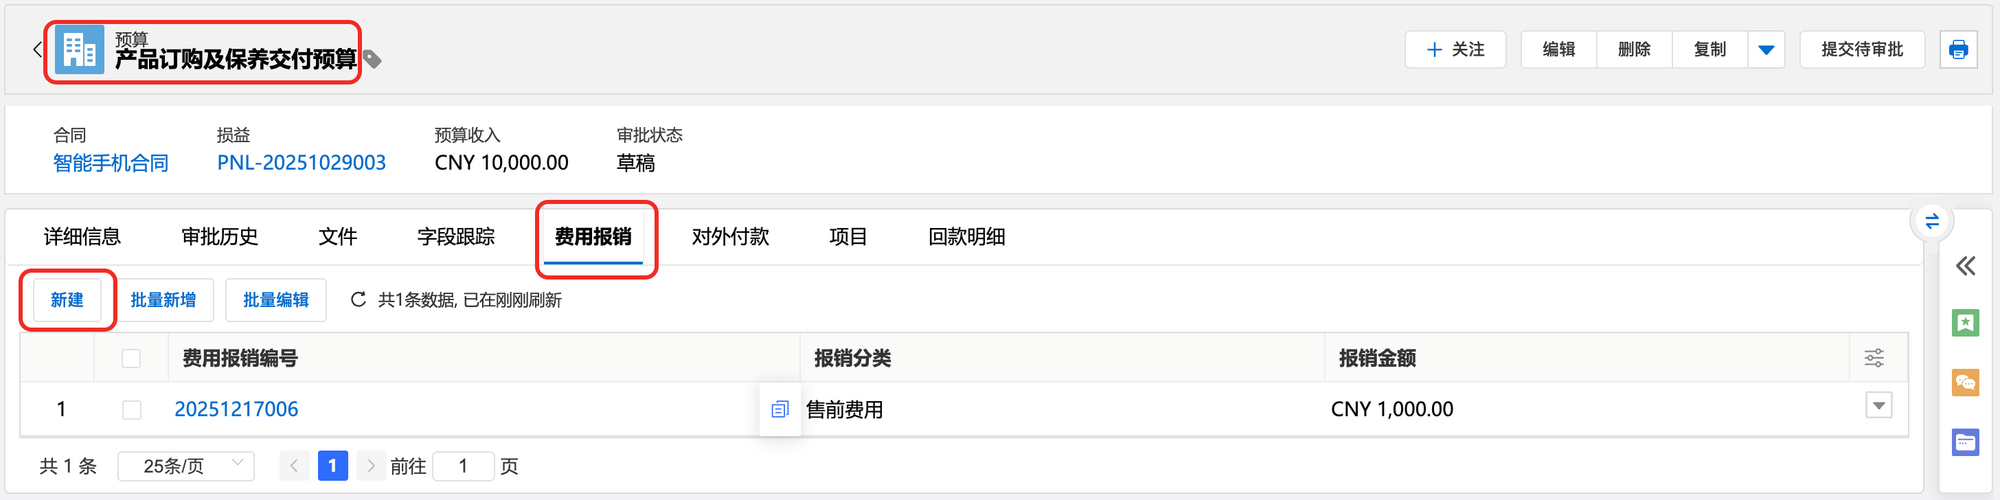Click the tag icon next to the title
This screenshot has width=2000, height=500.
[x=372, y=59]
